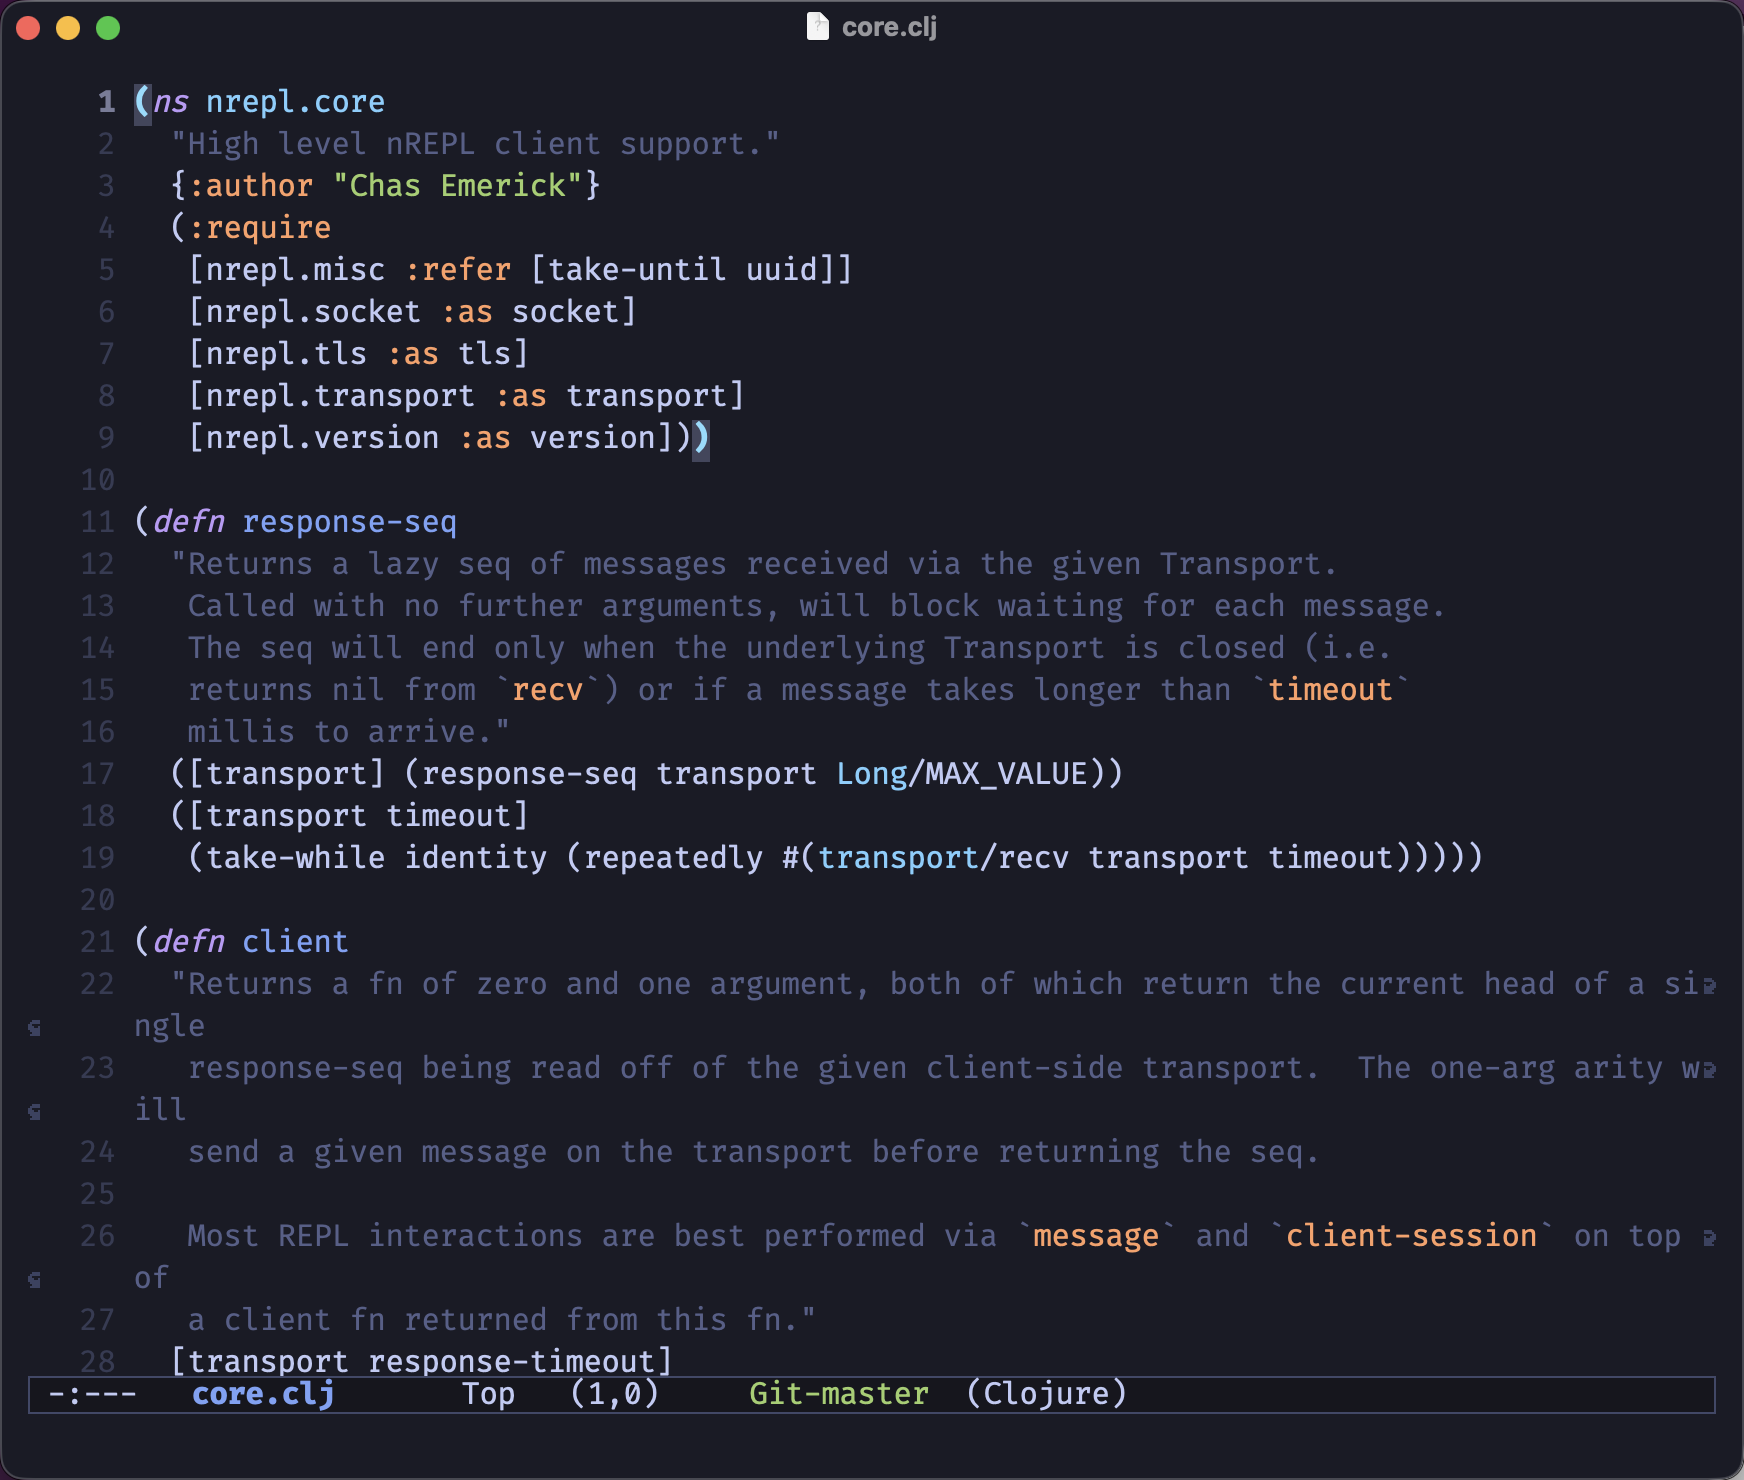This screenshot has width=1744, height=1480.
Task: Click the highlighted closing paren on line 9
Action: pos(701,438)
